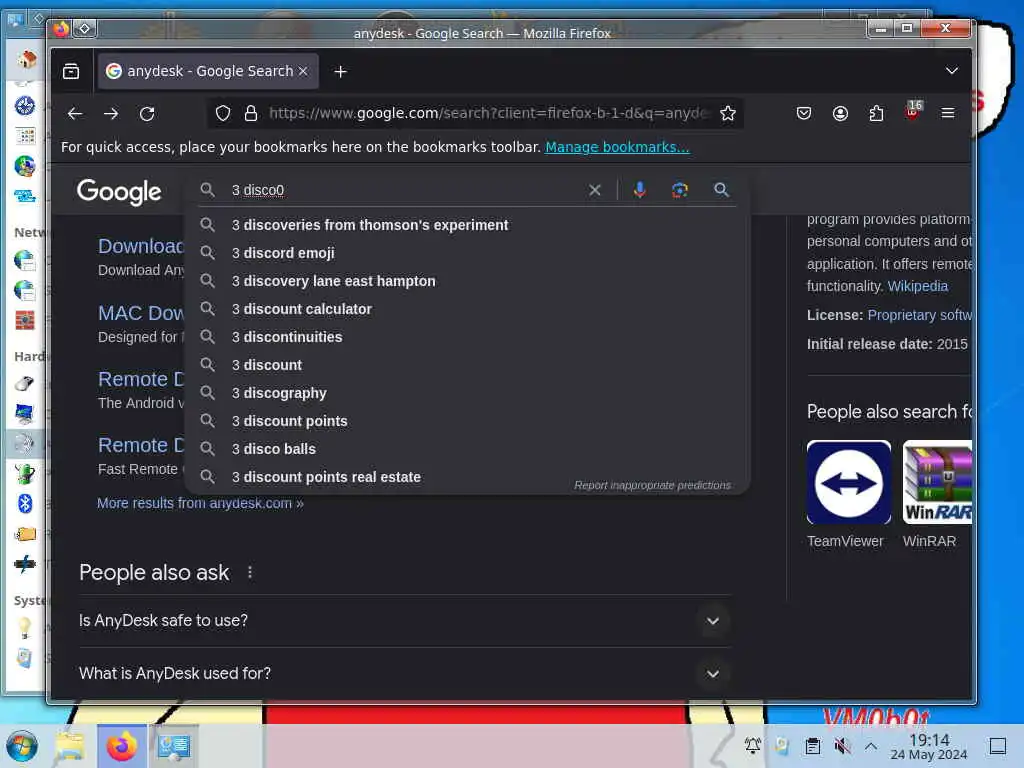The height and width of the screenshot is (768, 1024).
Task: Click Report inappropriate predictions
Action: pos(652,485)
